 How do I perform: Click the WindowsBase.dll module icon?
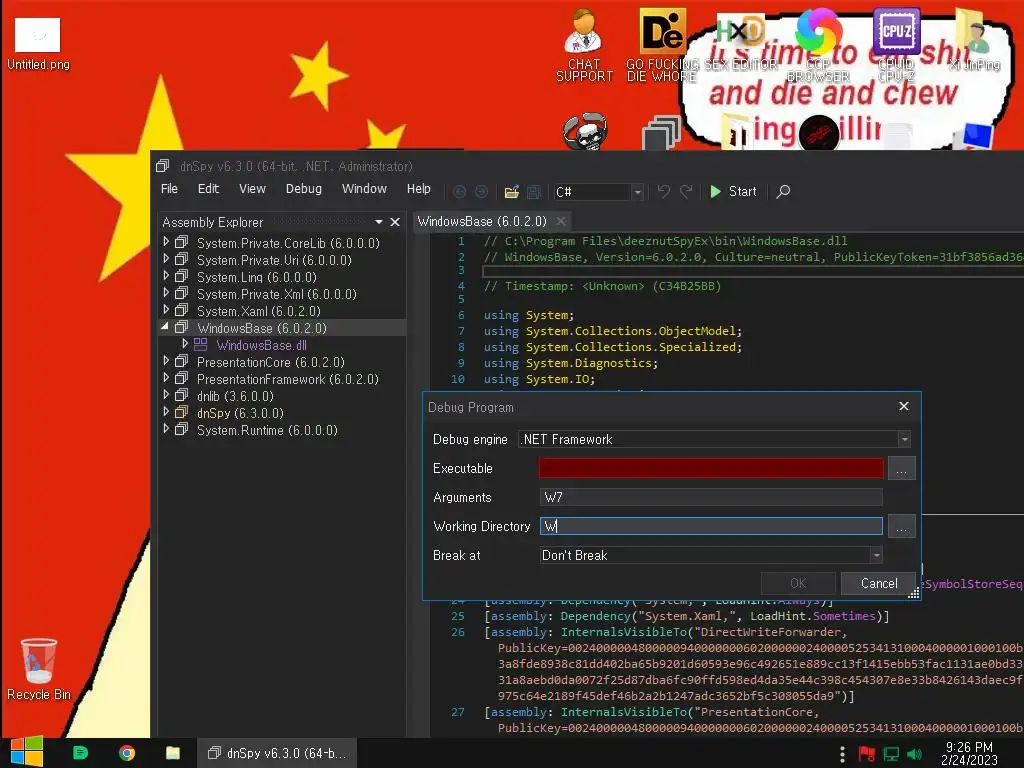tap(200, 344)
